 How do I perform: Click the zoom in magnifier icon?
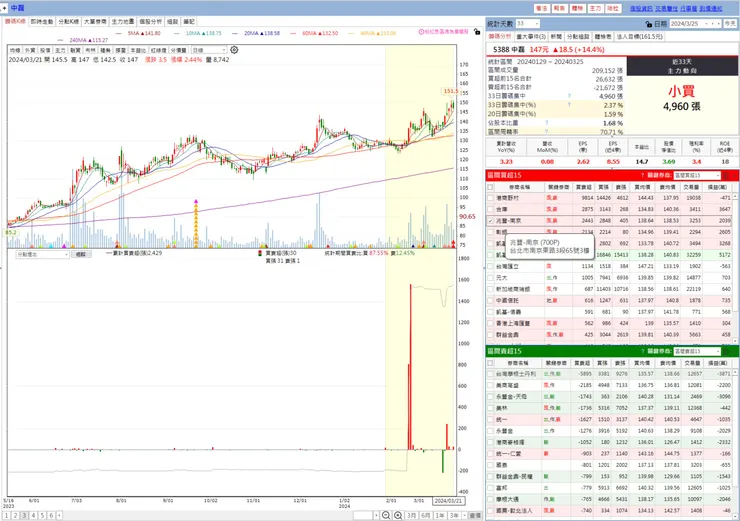[398, 515]
